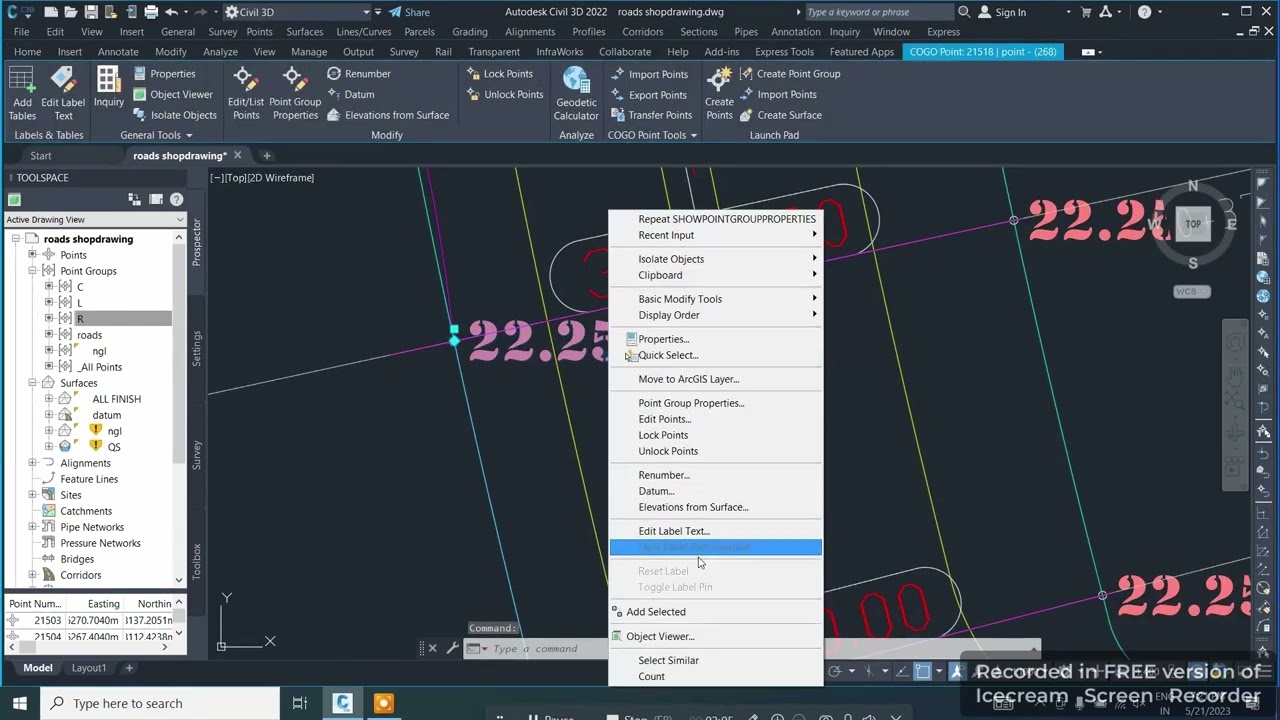This screenshot has width=1280, height=720.
Task: Select the _All Points group
Action: coord(100,367)
